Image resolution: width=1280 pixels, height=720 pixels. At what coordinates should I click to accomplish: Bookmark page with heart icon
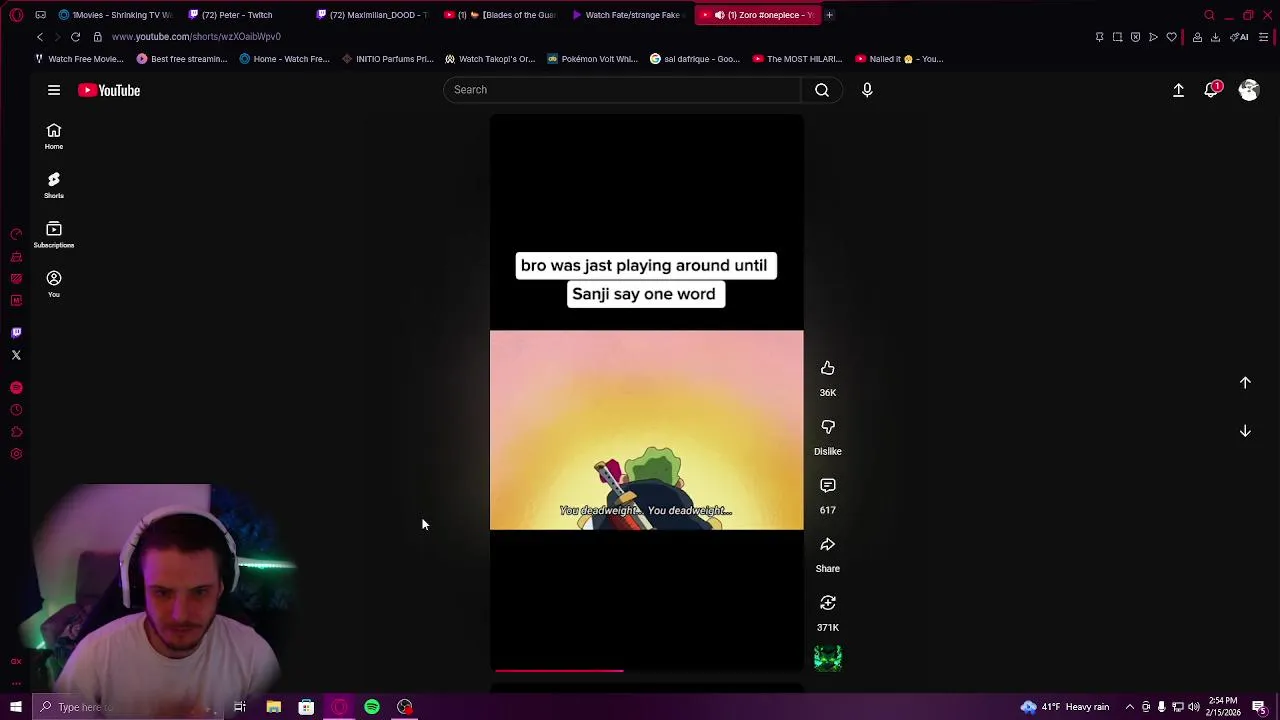point(1172,37)
